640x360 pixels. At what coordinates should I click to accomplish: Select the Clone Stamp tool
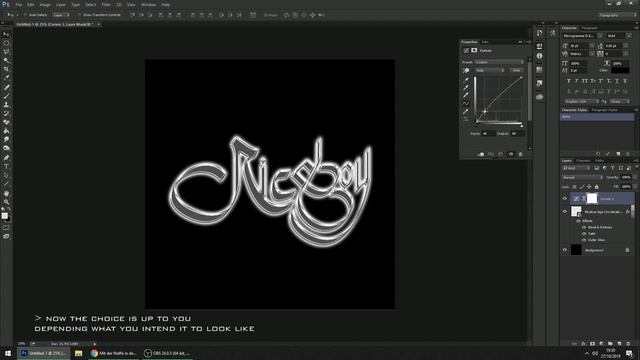[x=6, y=105]
